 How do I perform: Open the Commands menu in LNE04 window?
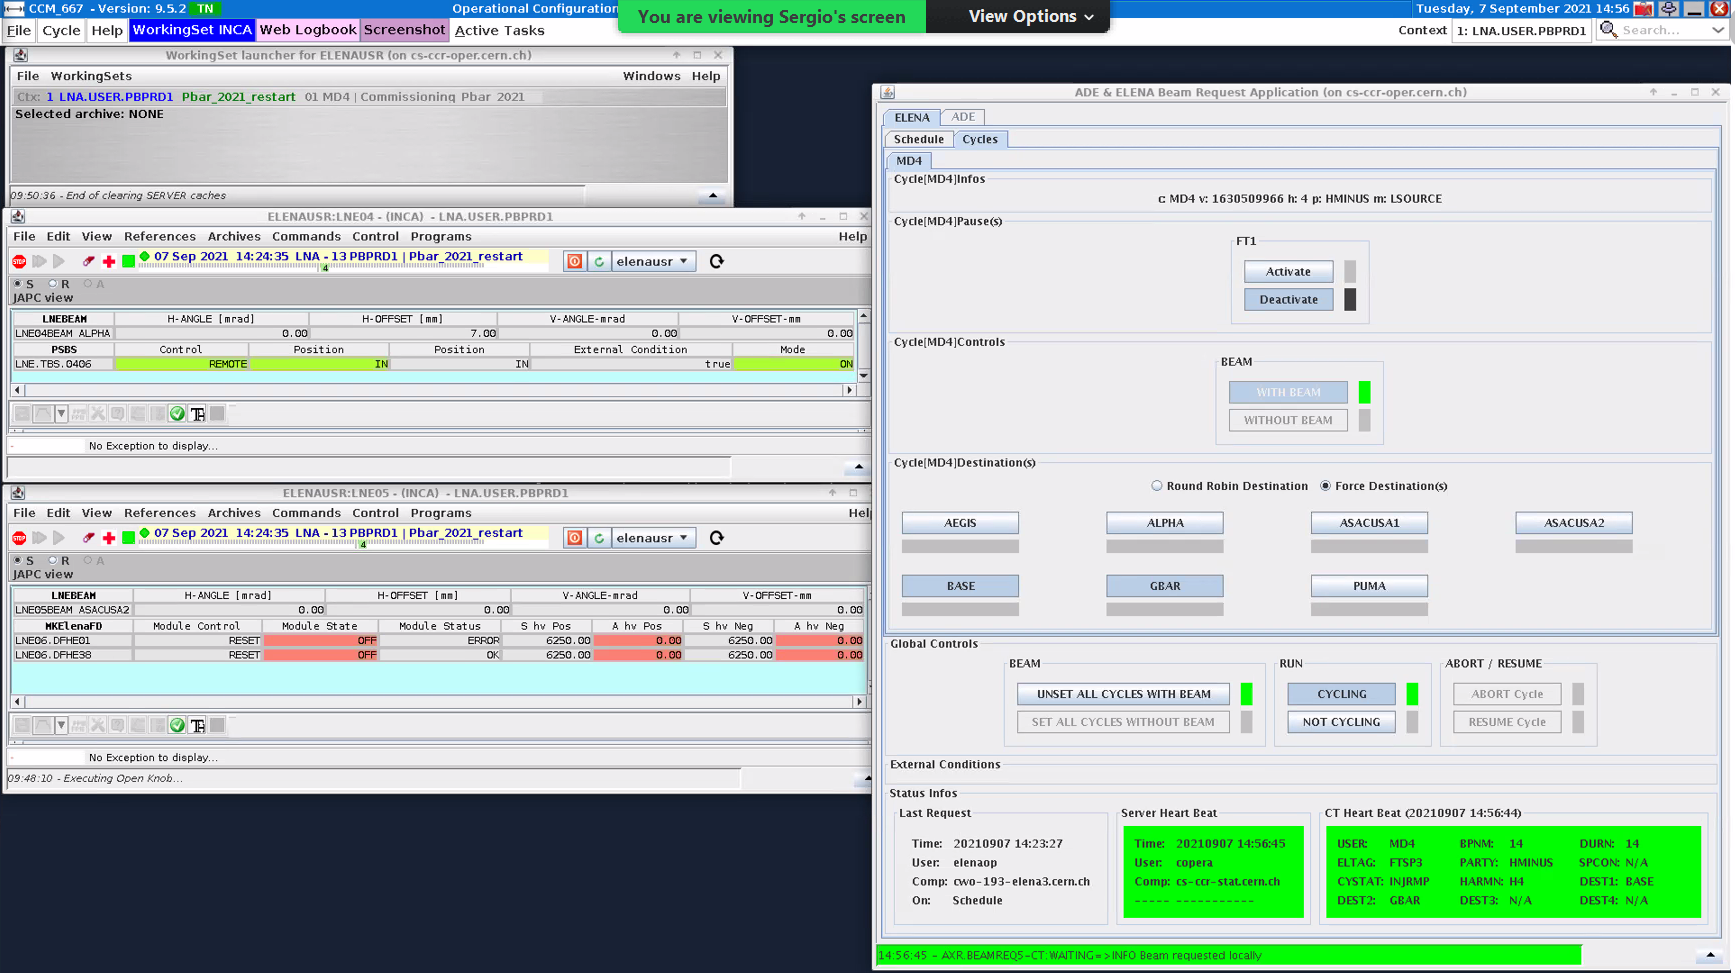click(x=306, y=237)
